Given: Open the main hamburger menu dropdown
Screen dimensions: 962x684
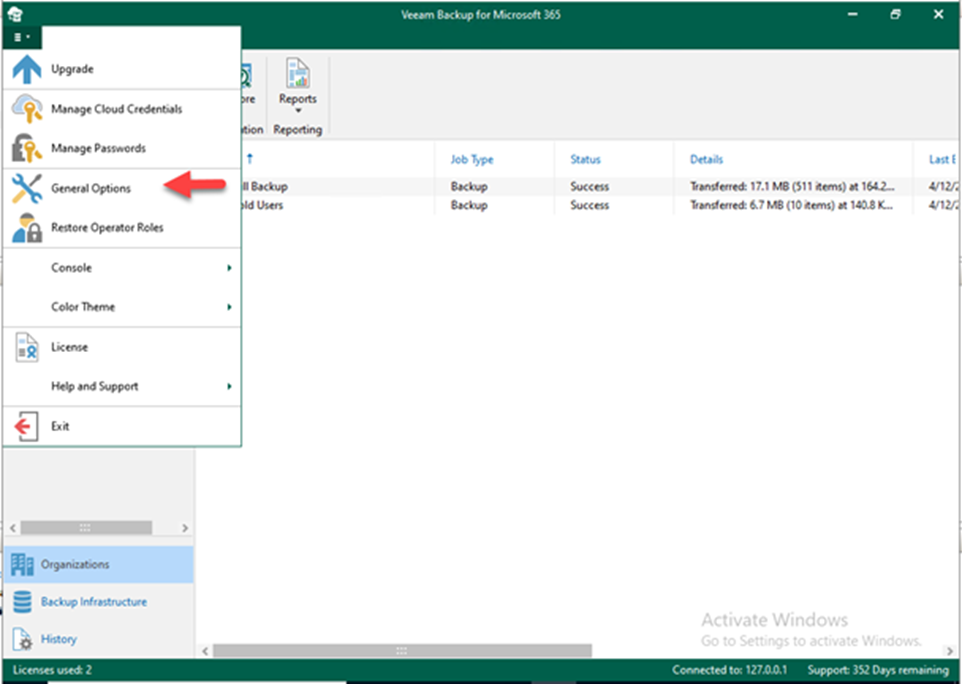Looking at the screenshot, I should click(x=22, y=37).
